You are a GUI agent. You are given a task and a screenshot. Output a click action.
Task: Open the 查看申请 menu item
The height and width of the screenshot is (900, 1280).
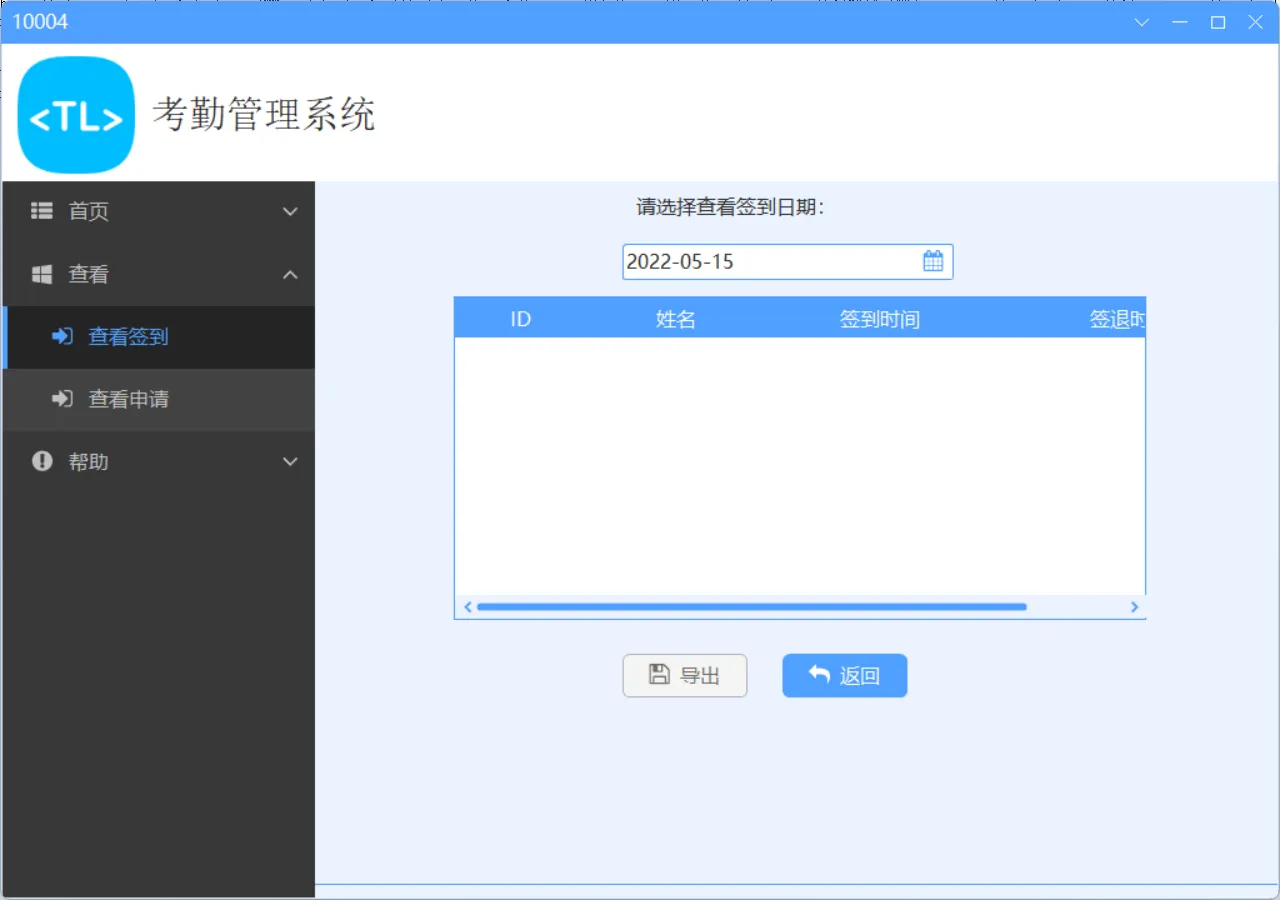[x=159, y=399]
